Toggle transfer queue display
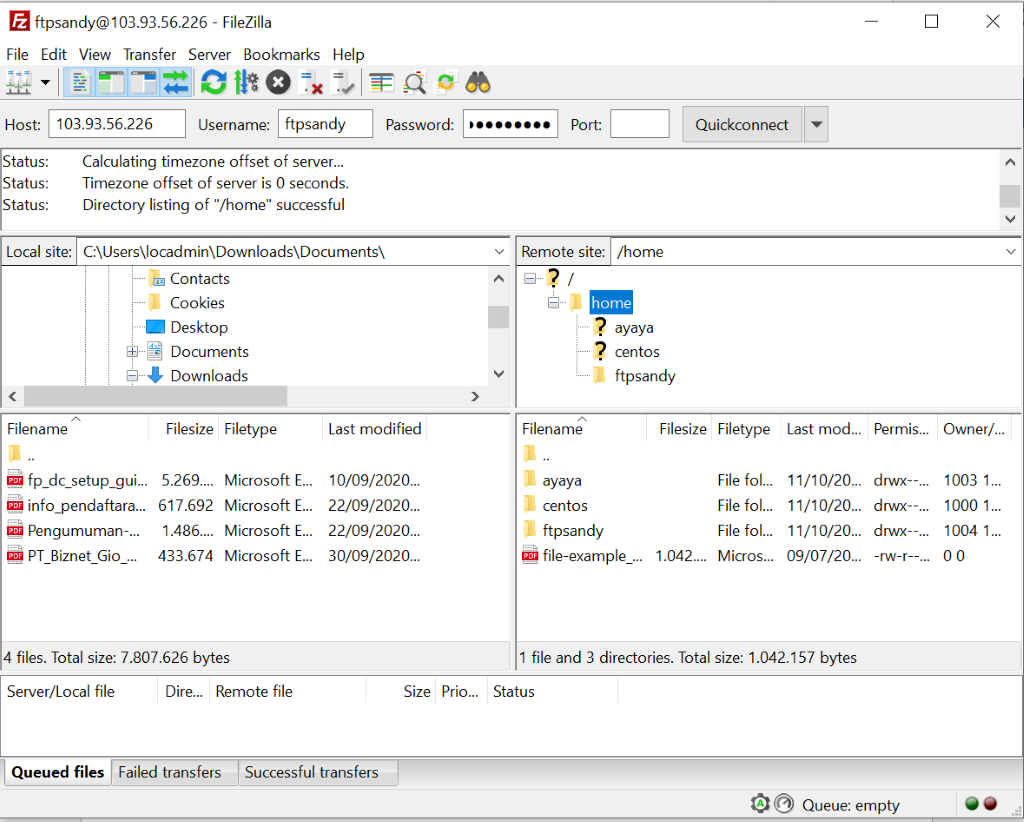 (176, 83)
